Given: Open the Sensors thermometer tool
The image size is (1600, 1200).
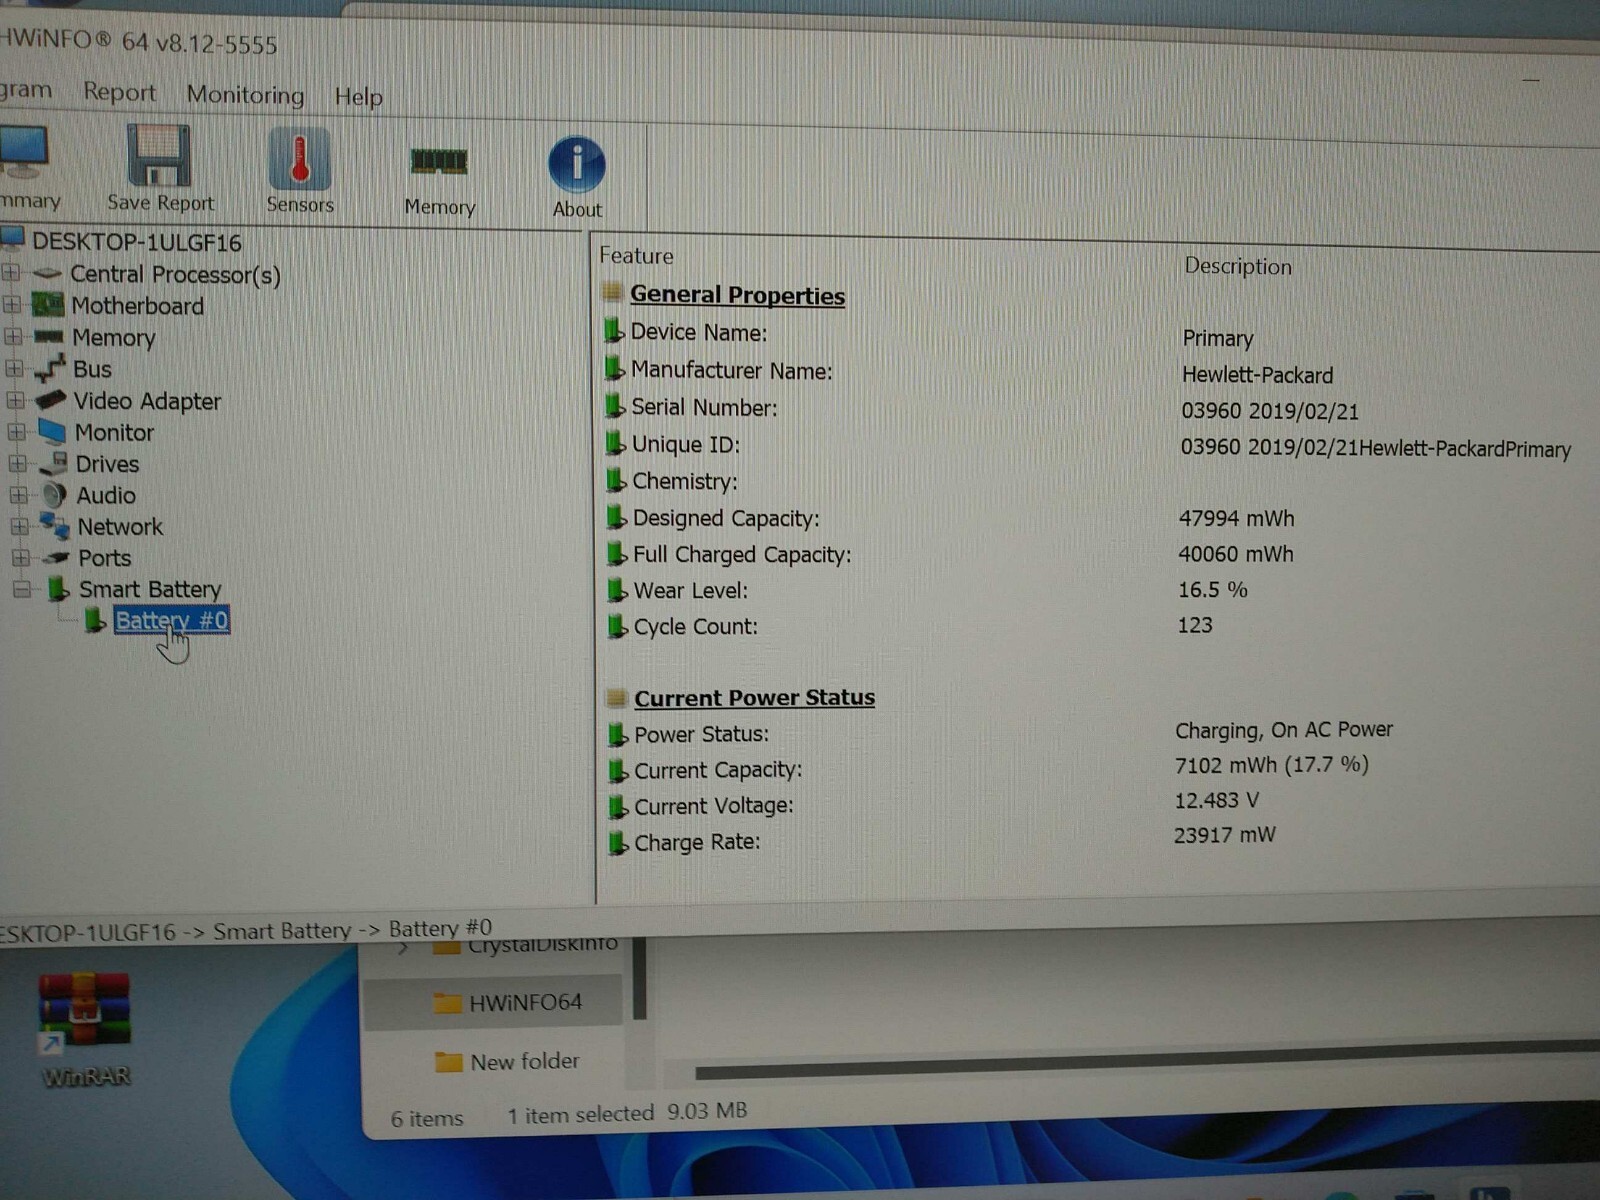Looking at the screenshot, I should point(300,159).
